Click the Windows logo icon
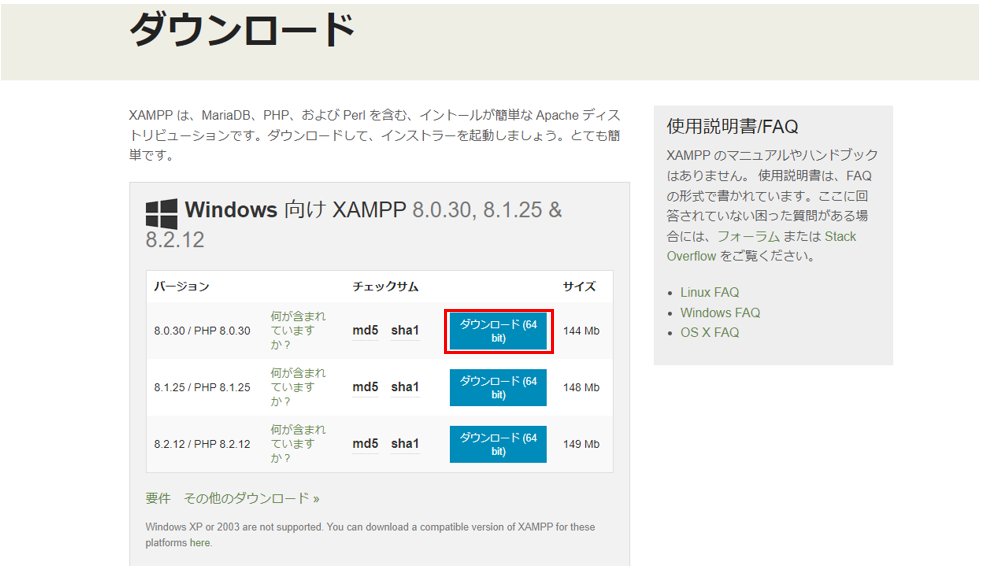The height and width of the screenshot is (566, 981). [161, 213]
